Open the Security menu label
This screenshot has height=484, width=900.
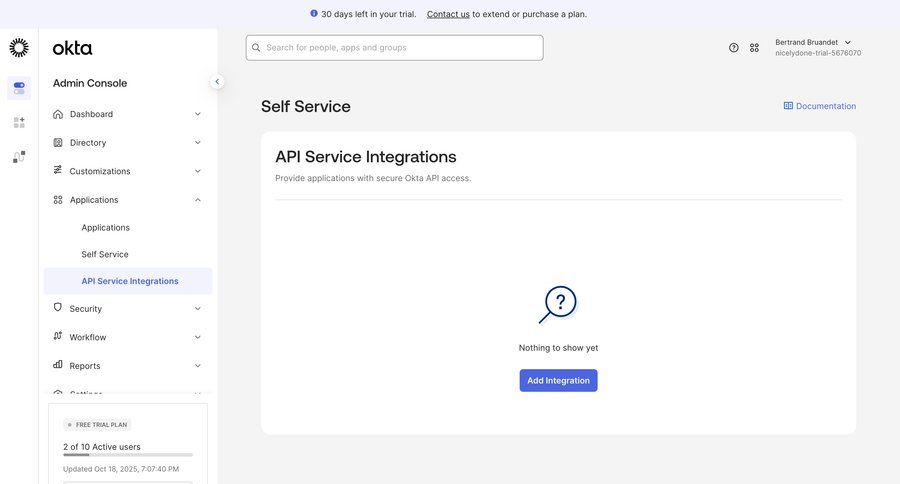click(x=86, y=309)
